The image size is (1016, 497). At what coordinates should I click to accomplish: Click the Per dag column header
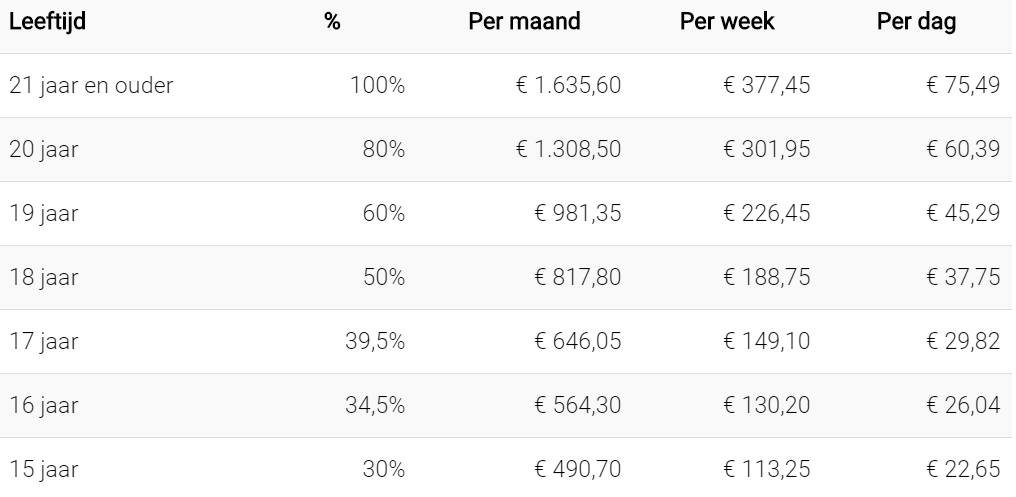[916, 22]
